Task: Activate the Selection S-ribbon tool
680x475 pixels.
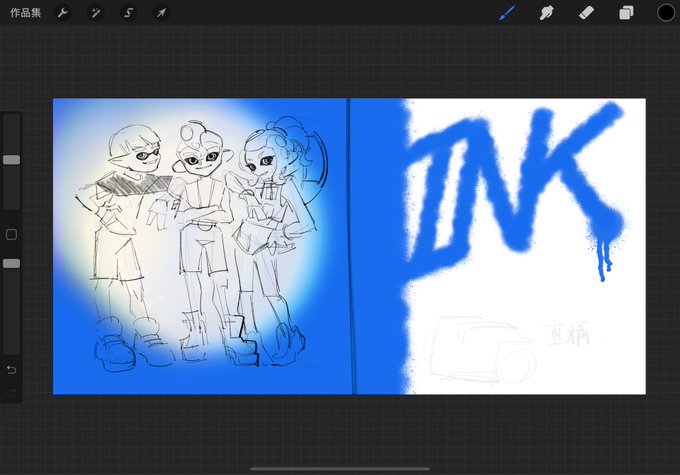Action: [128, 13]
